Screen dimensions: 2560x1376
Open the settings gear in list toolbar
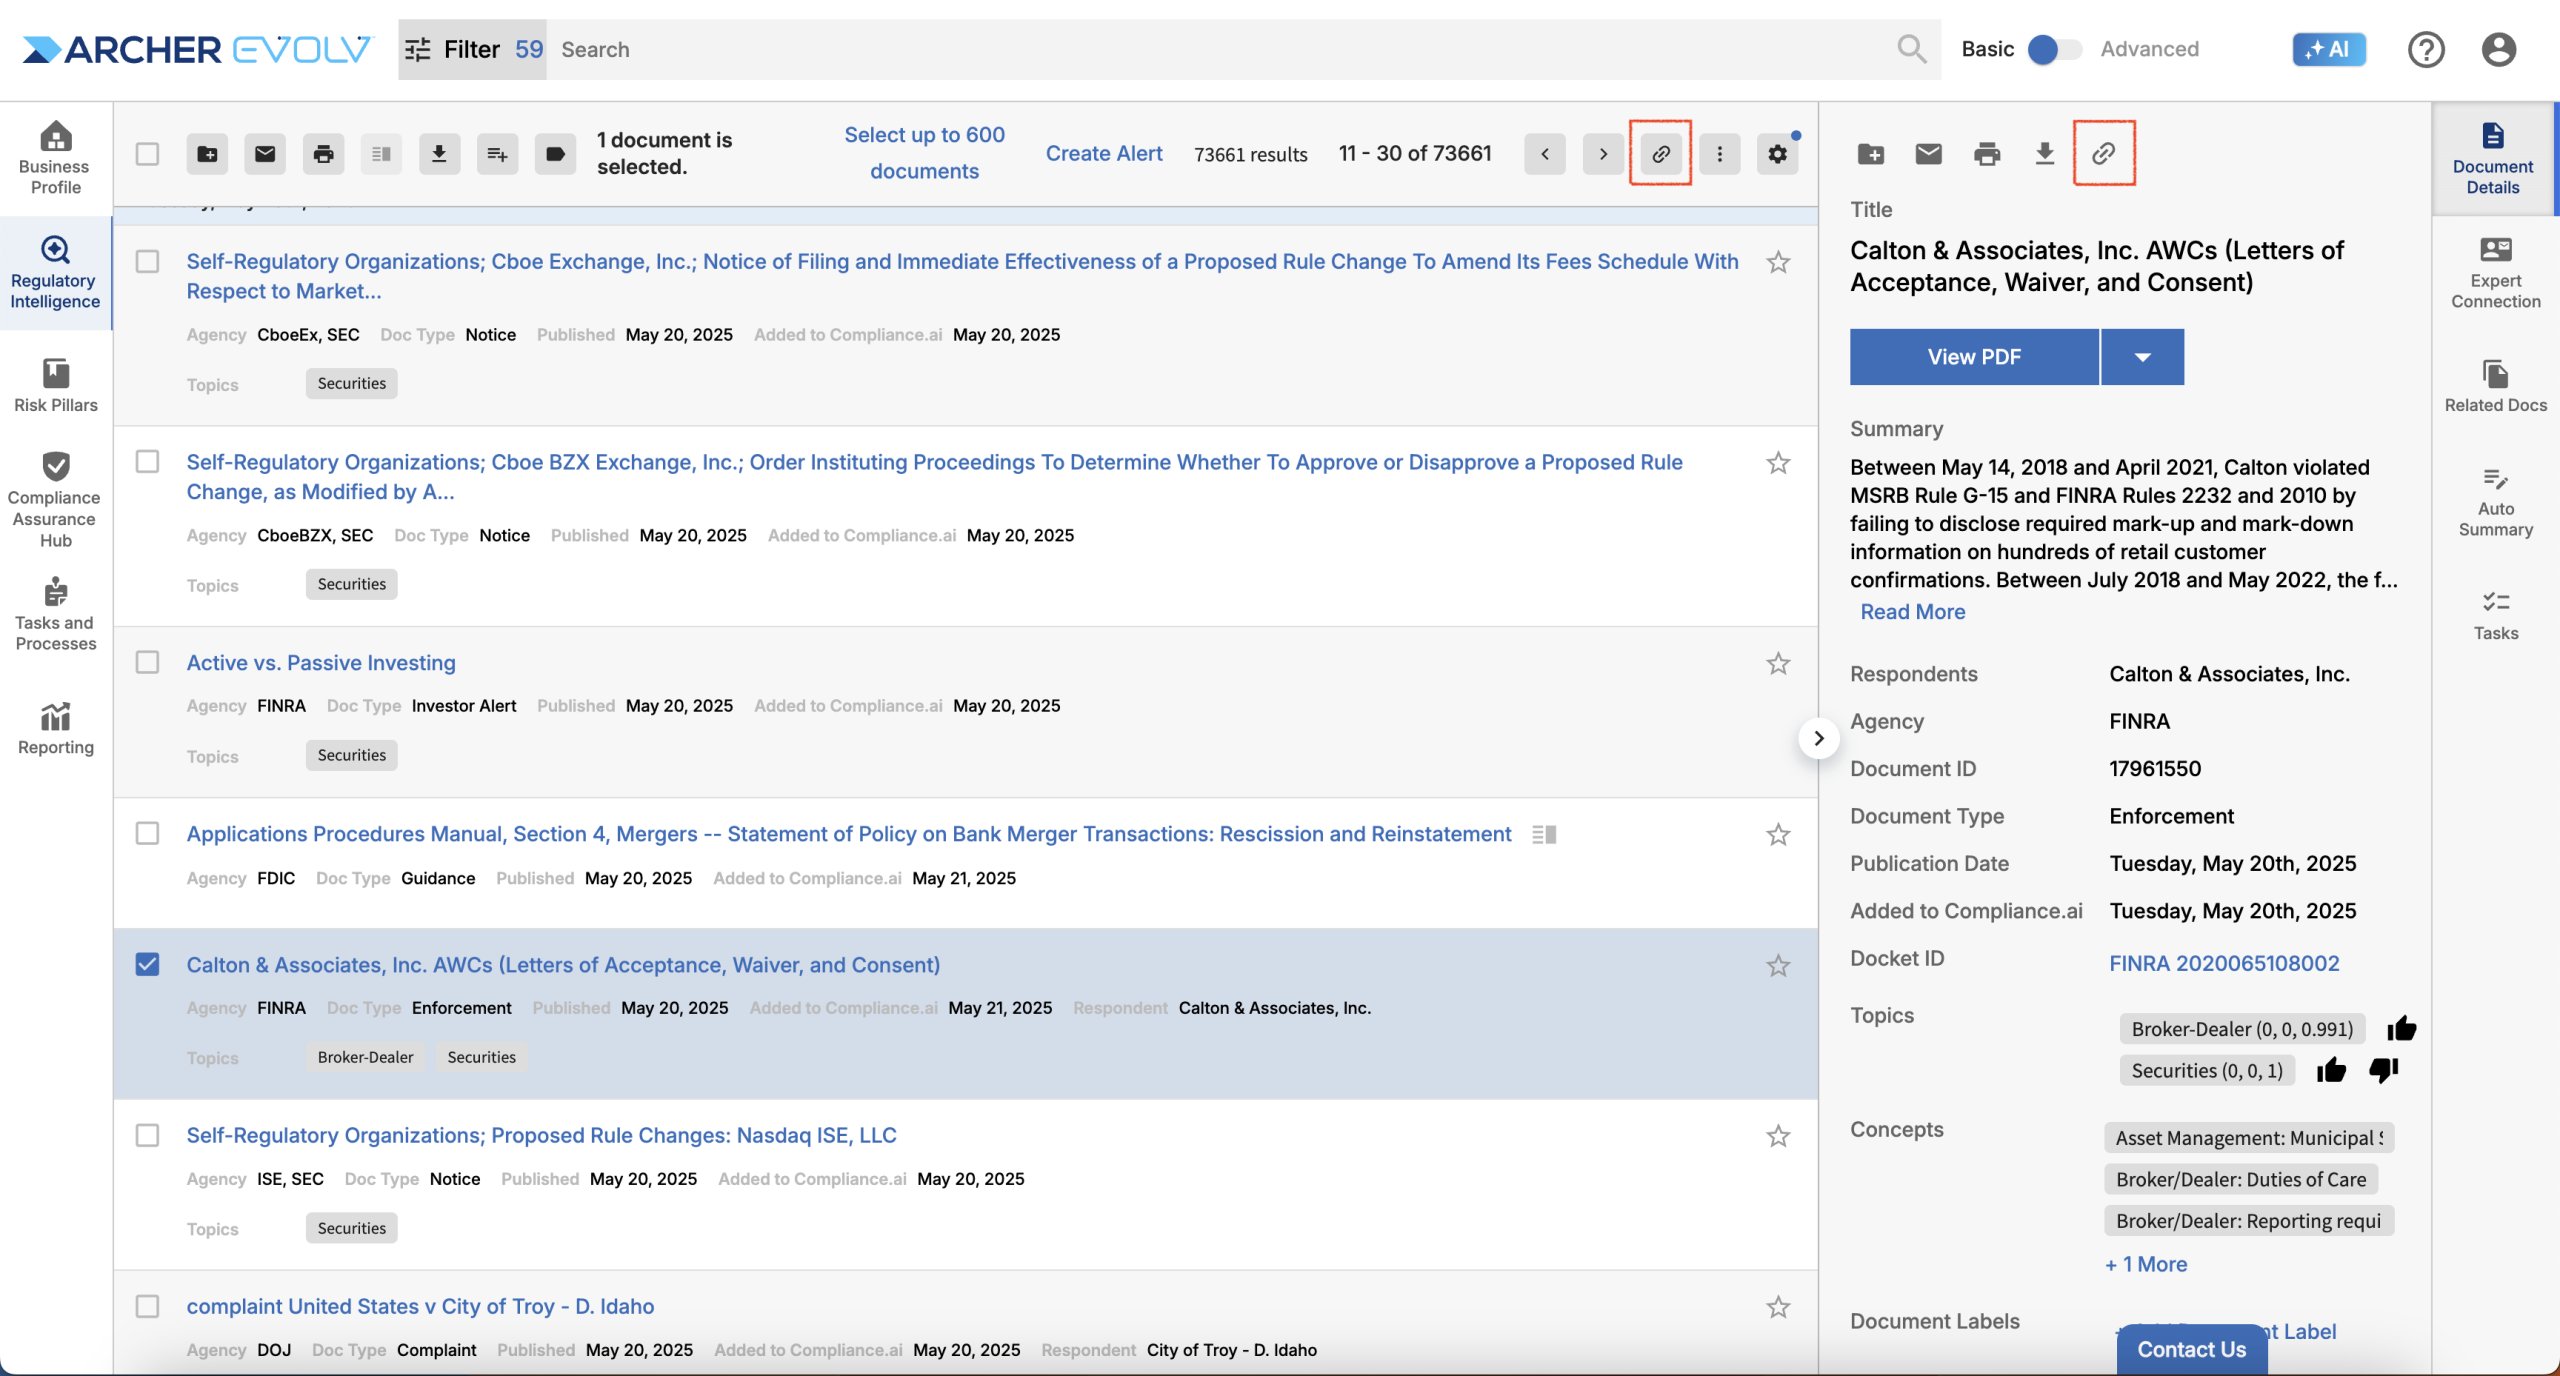point(1777,154)
